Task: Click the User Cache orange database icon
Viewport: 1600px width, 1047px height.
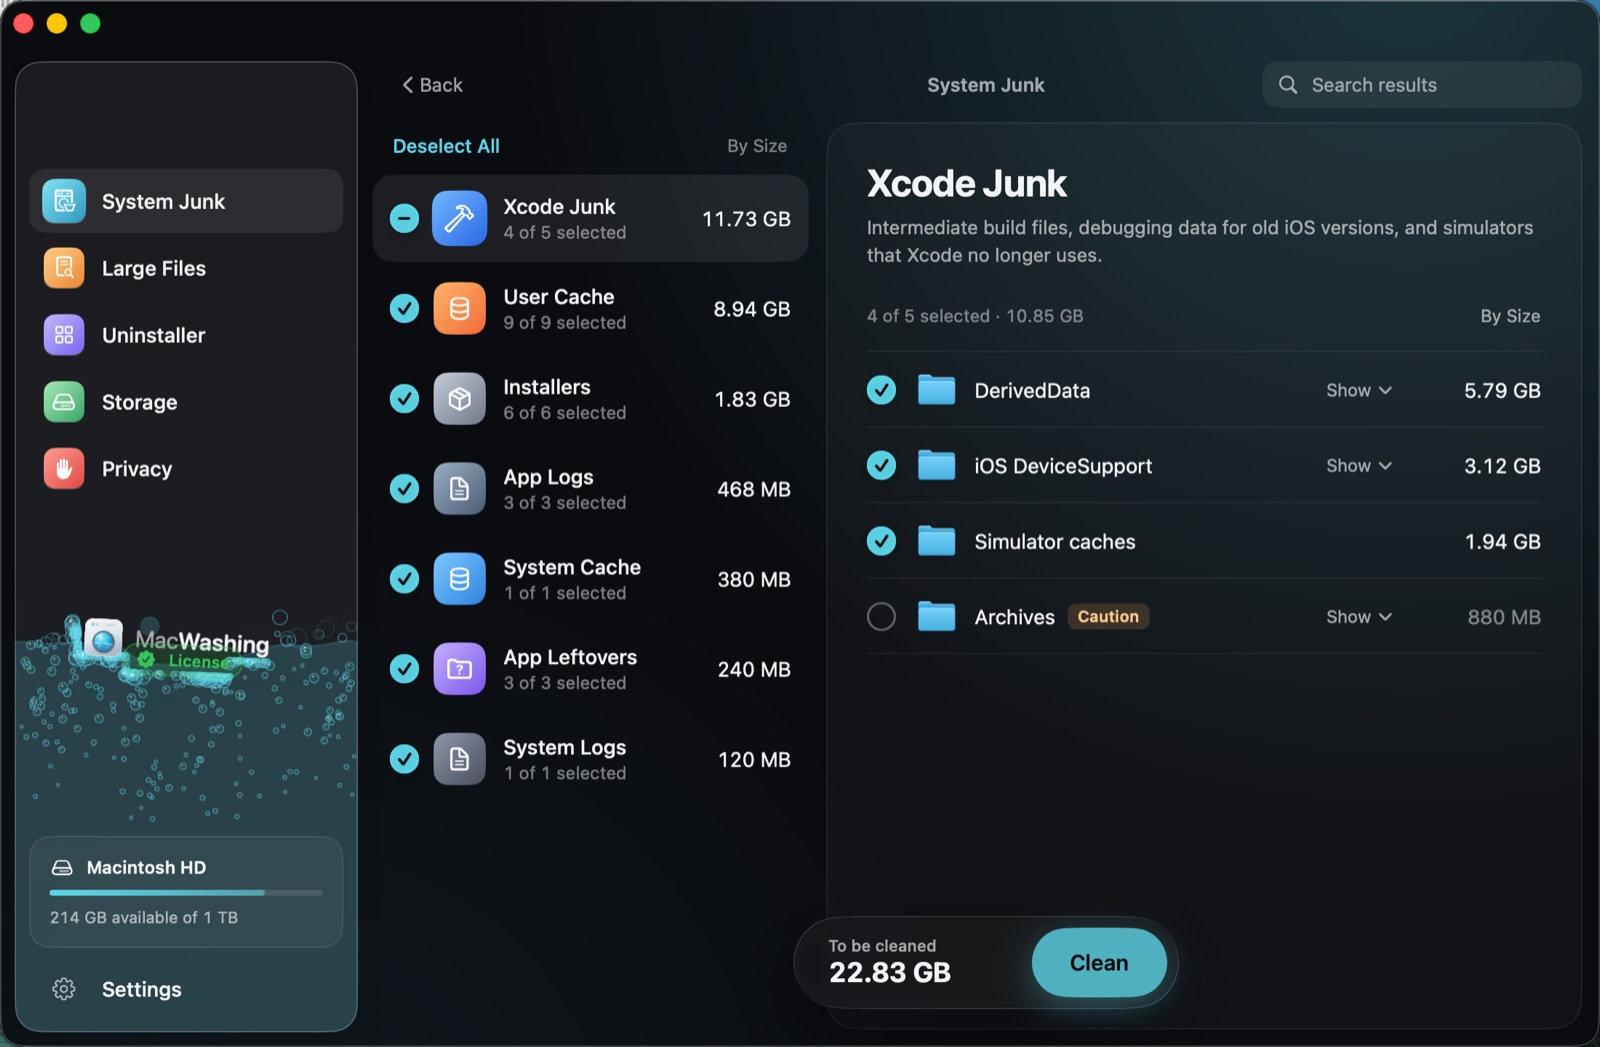Action: (x=459, y=308)
